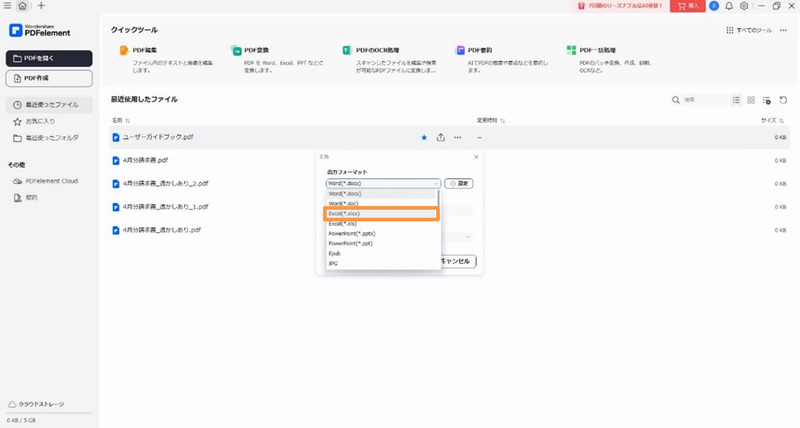
Task: Expand the lower dropdown in dialog
Action: click(467, 237)
